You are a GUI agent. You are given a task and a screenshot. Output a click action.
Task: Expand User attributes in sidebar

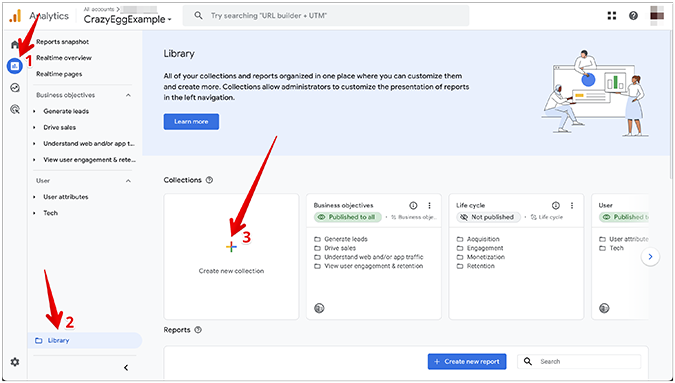click(x=34, y=197)
